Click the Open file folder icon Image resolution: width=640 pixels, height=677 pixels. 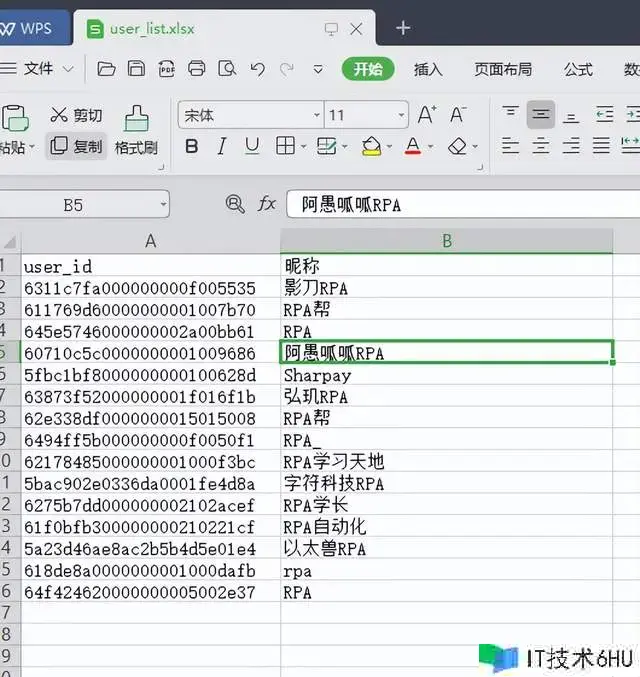coord(107,69)
